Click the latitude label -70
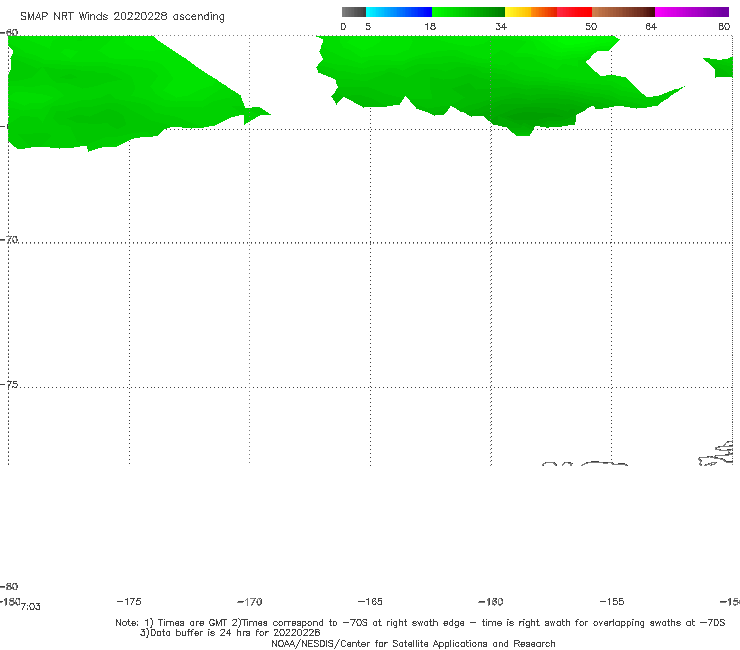Viewport: 740px width, 650px height. 9,239
